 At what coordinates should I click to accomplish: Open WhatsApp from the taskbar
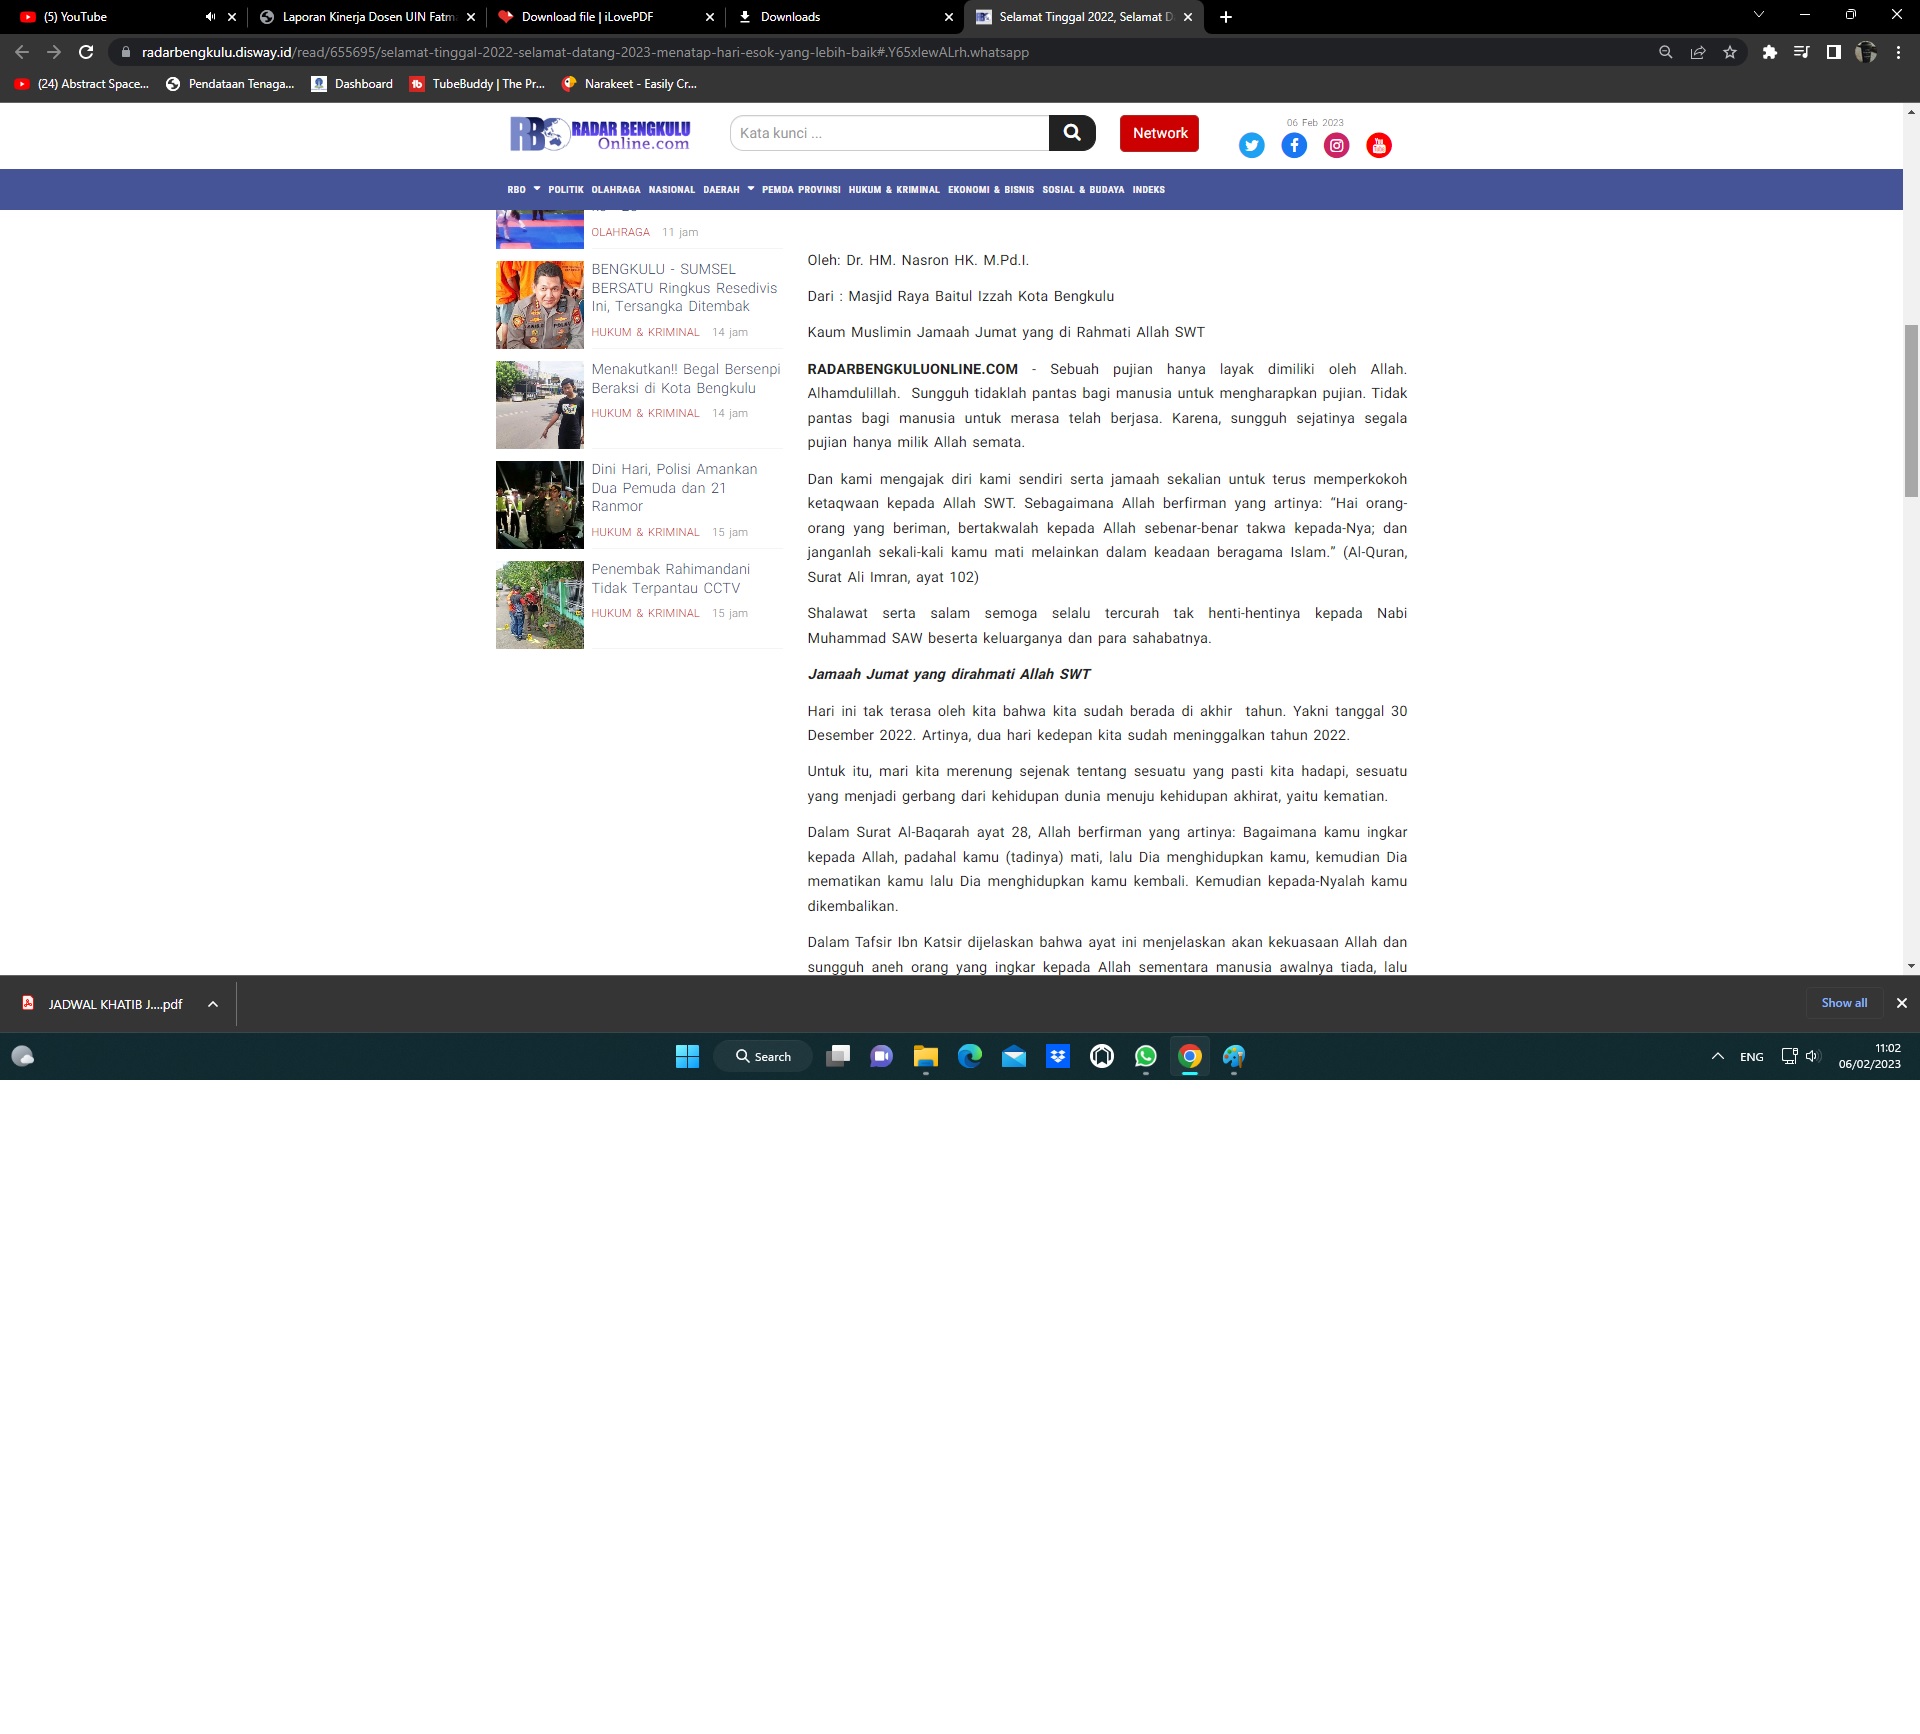tap(1145, 1056)
